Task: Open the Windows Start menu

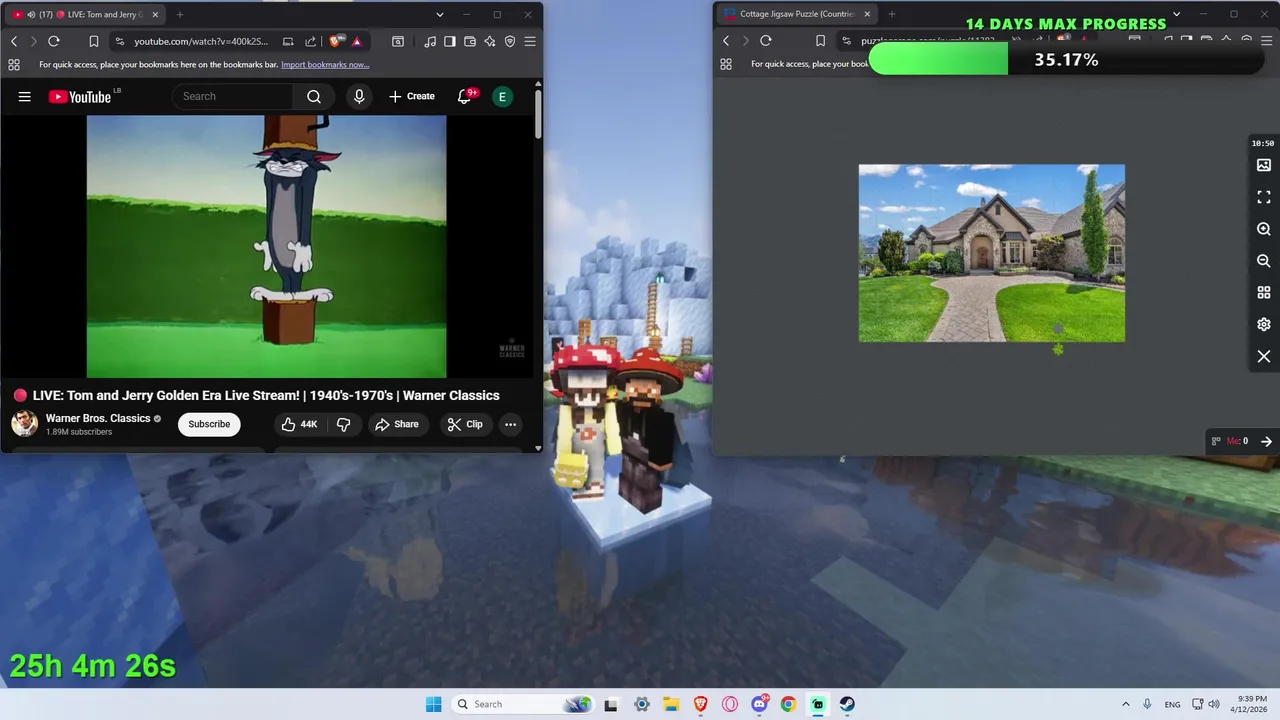Action: coord(433,704)
